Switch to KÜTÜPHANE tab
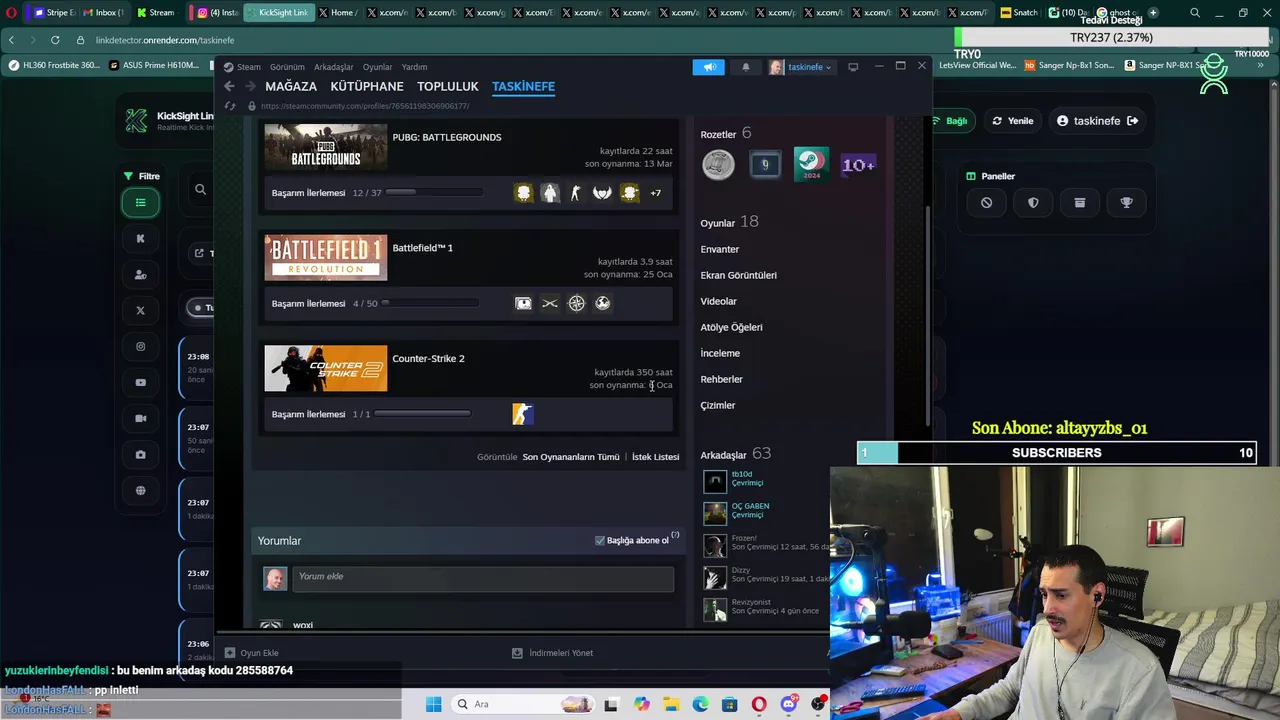The width and height of the screenshot is (1280, 720). pos(367,86)
